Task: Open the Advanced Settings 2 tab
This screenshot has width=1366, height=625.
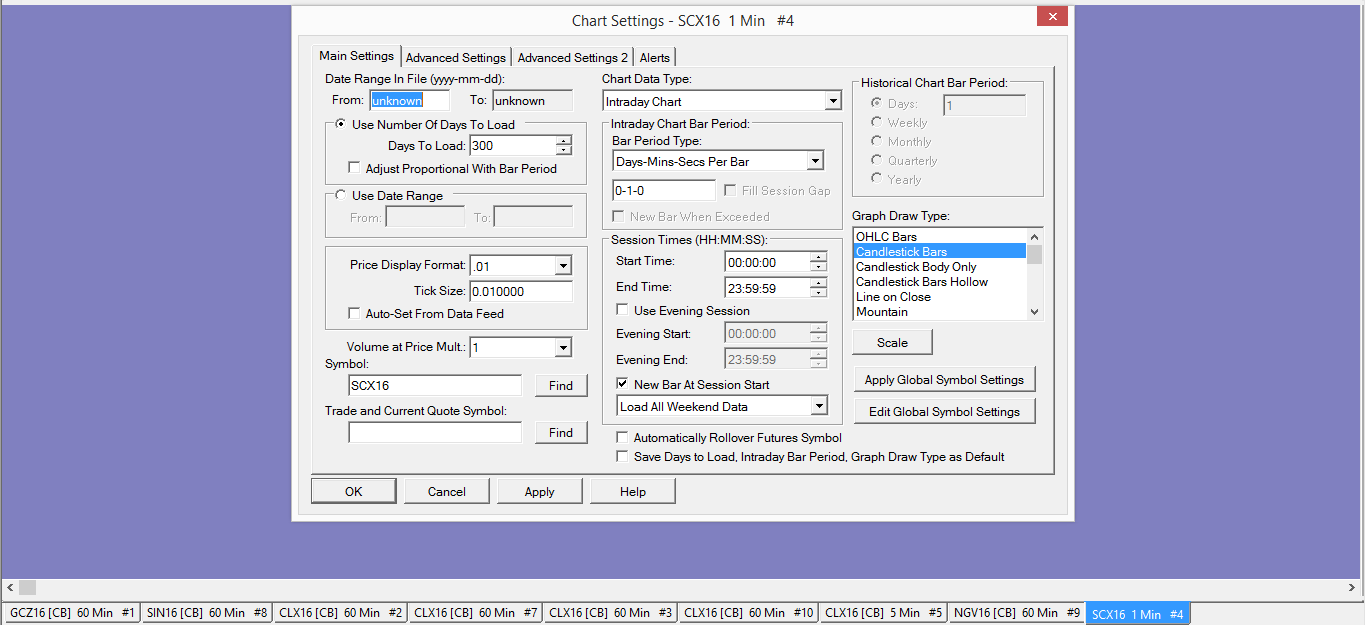Action: click(573, 57)
